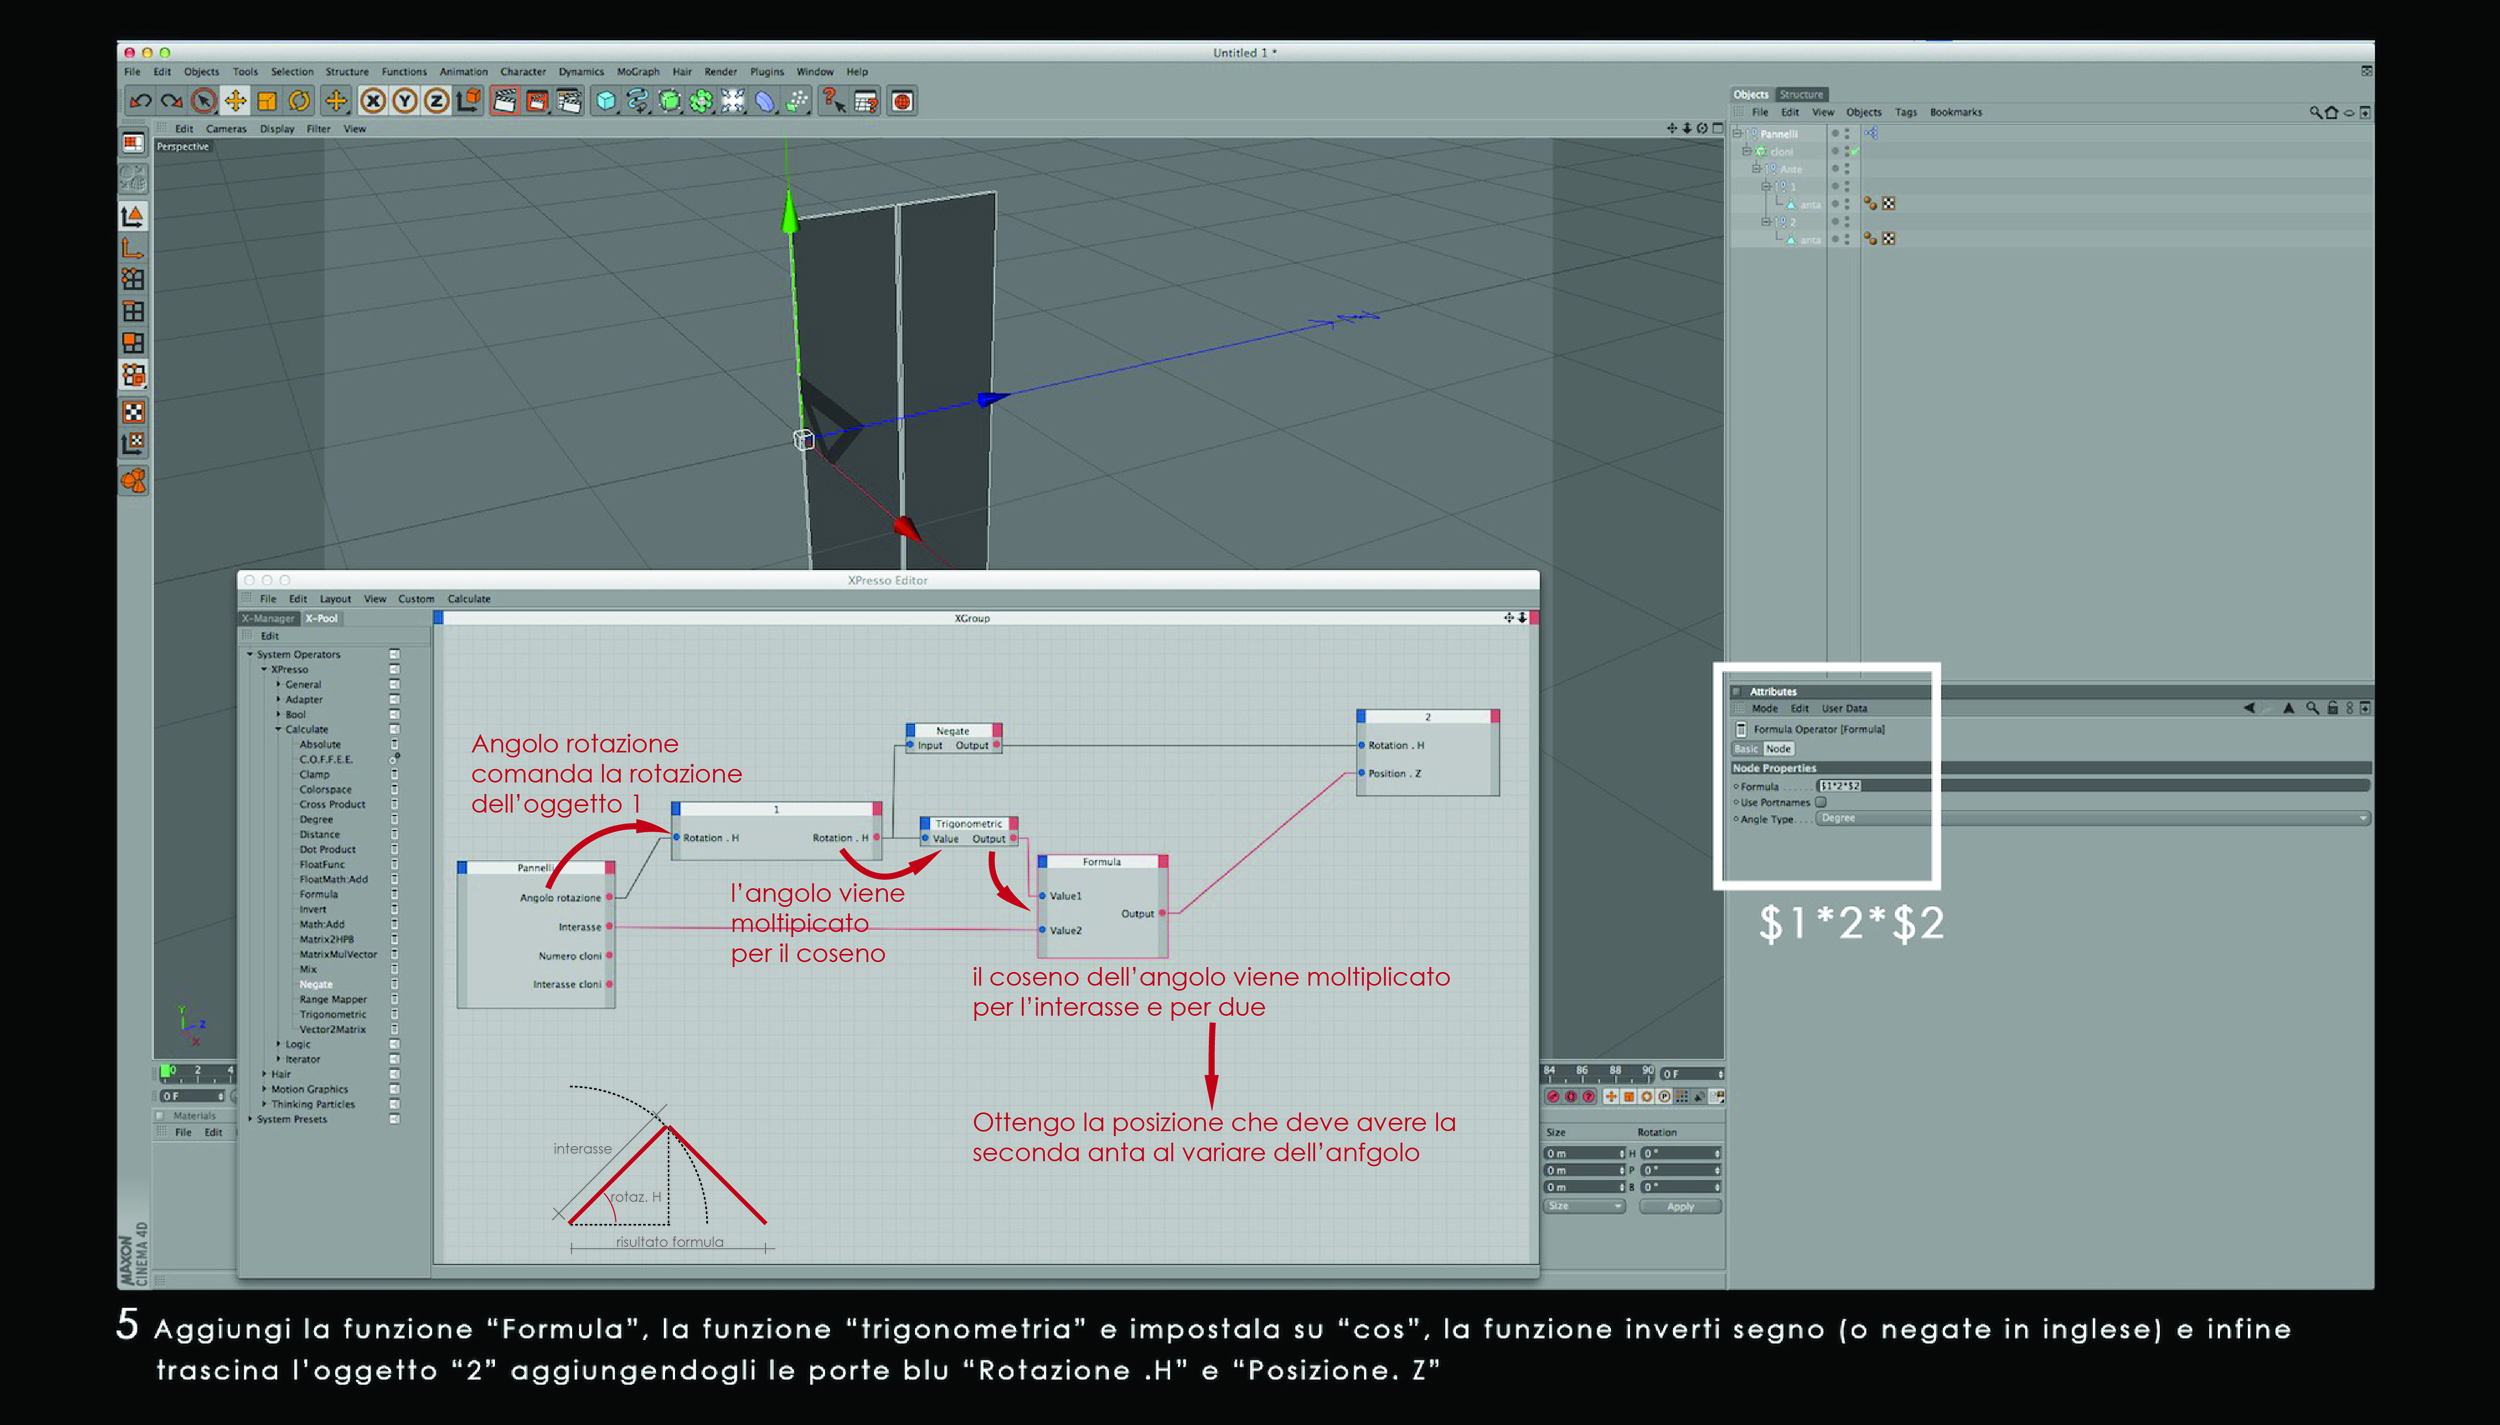This screenshot has width=2500, height=1425.
Task: Toggle the Z axis lock icon
Action: [437, 101]
